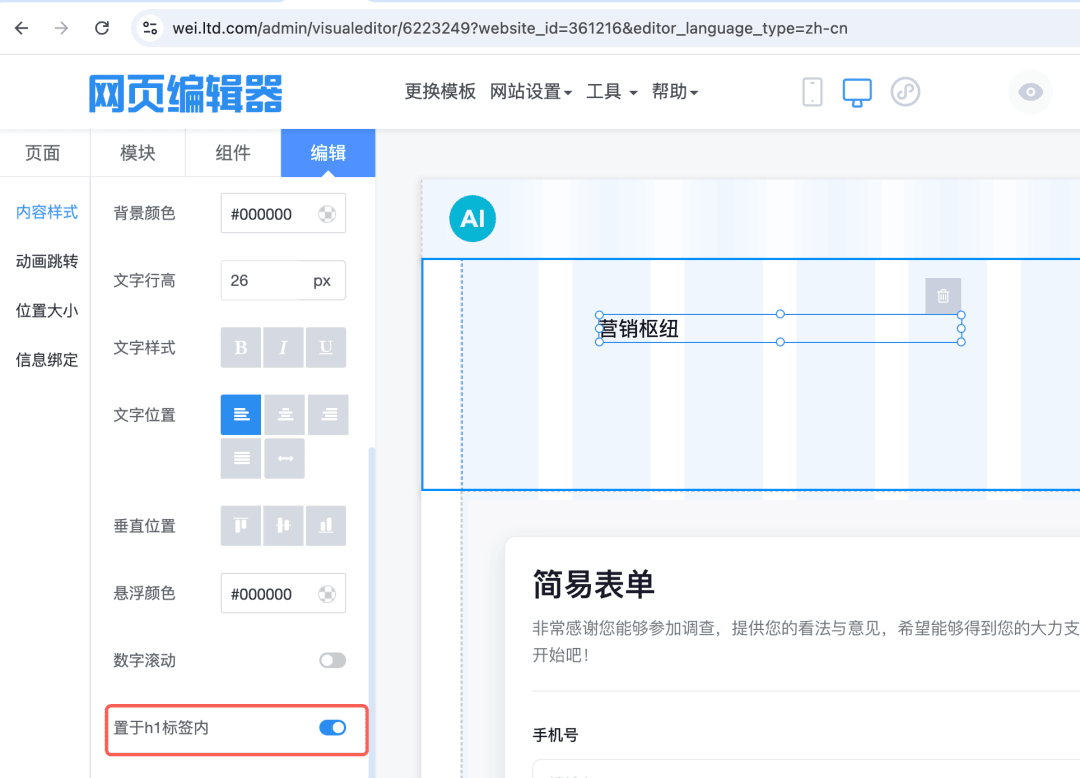1080x778 pixels.
Task: Reload the page with the refresh icon
Action: [x=102, y=28]
